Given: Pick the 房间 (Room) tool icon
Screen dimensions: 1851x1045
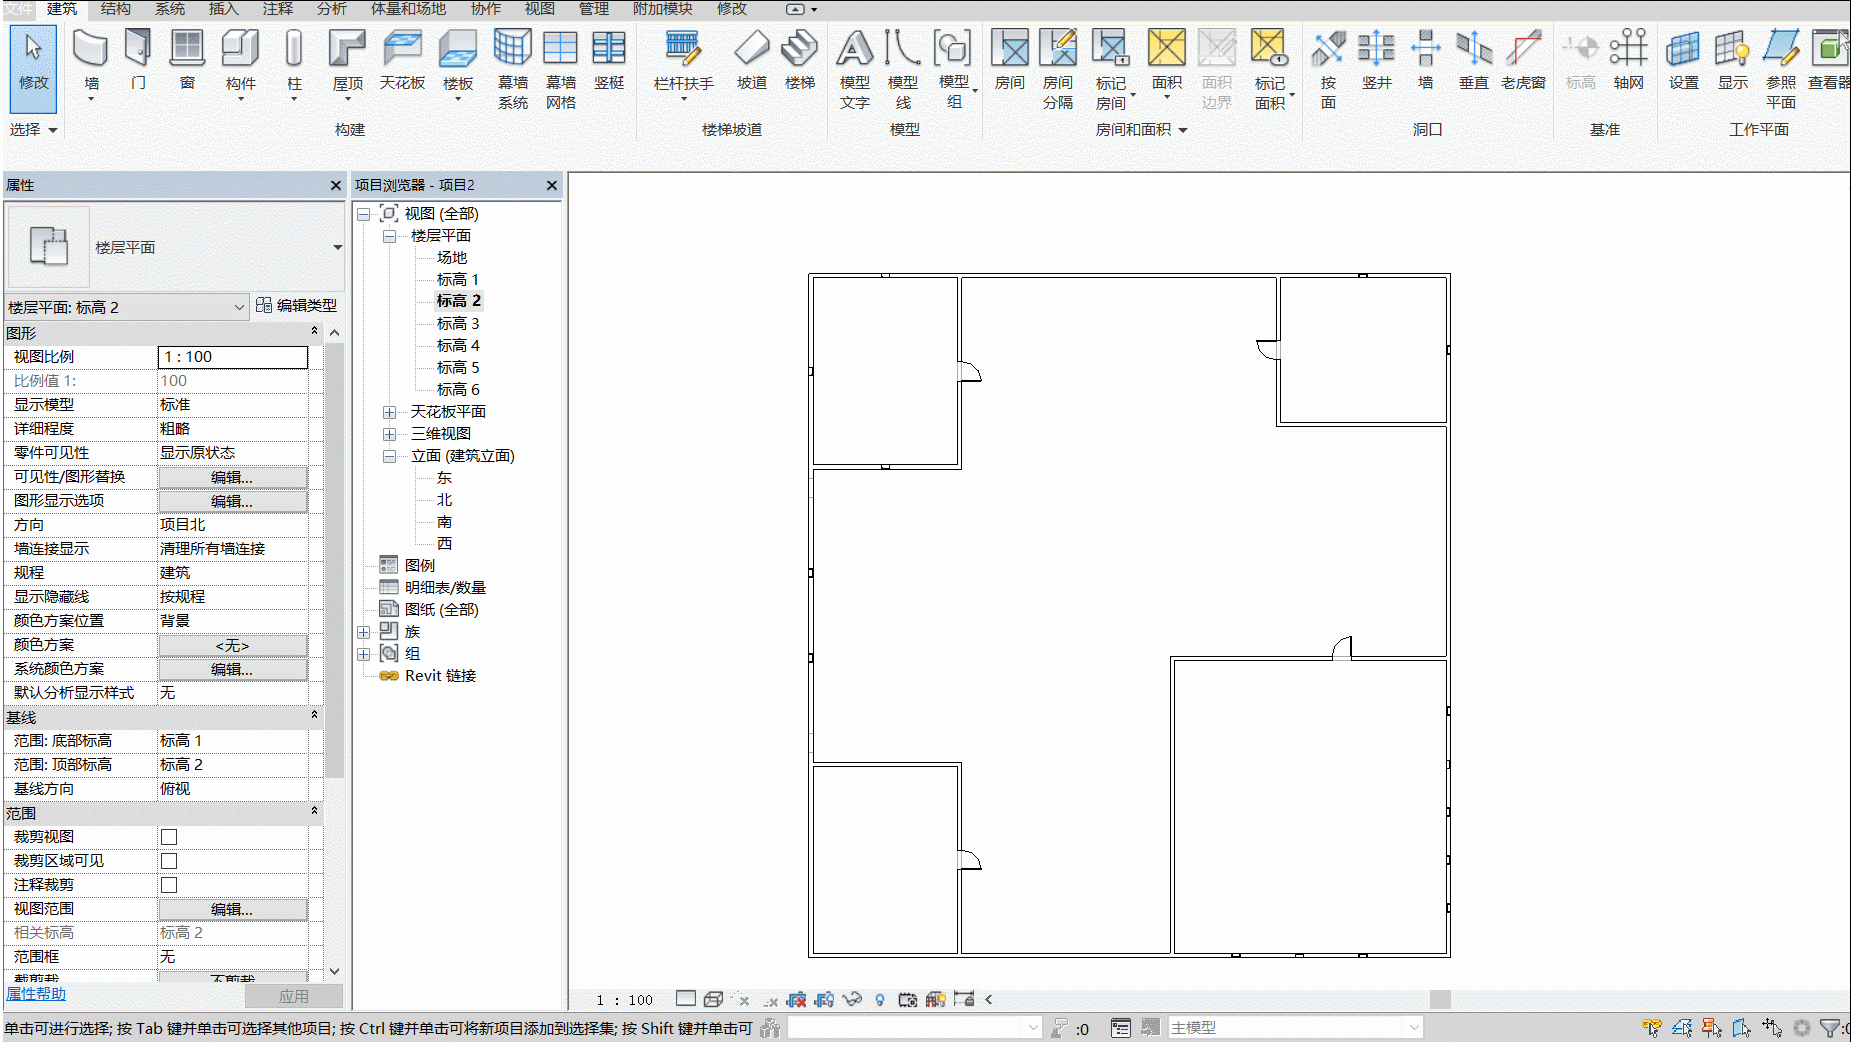Looking at the screenshot, I should 1010,48.
